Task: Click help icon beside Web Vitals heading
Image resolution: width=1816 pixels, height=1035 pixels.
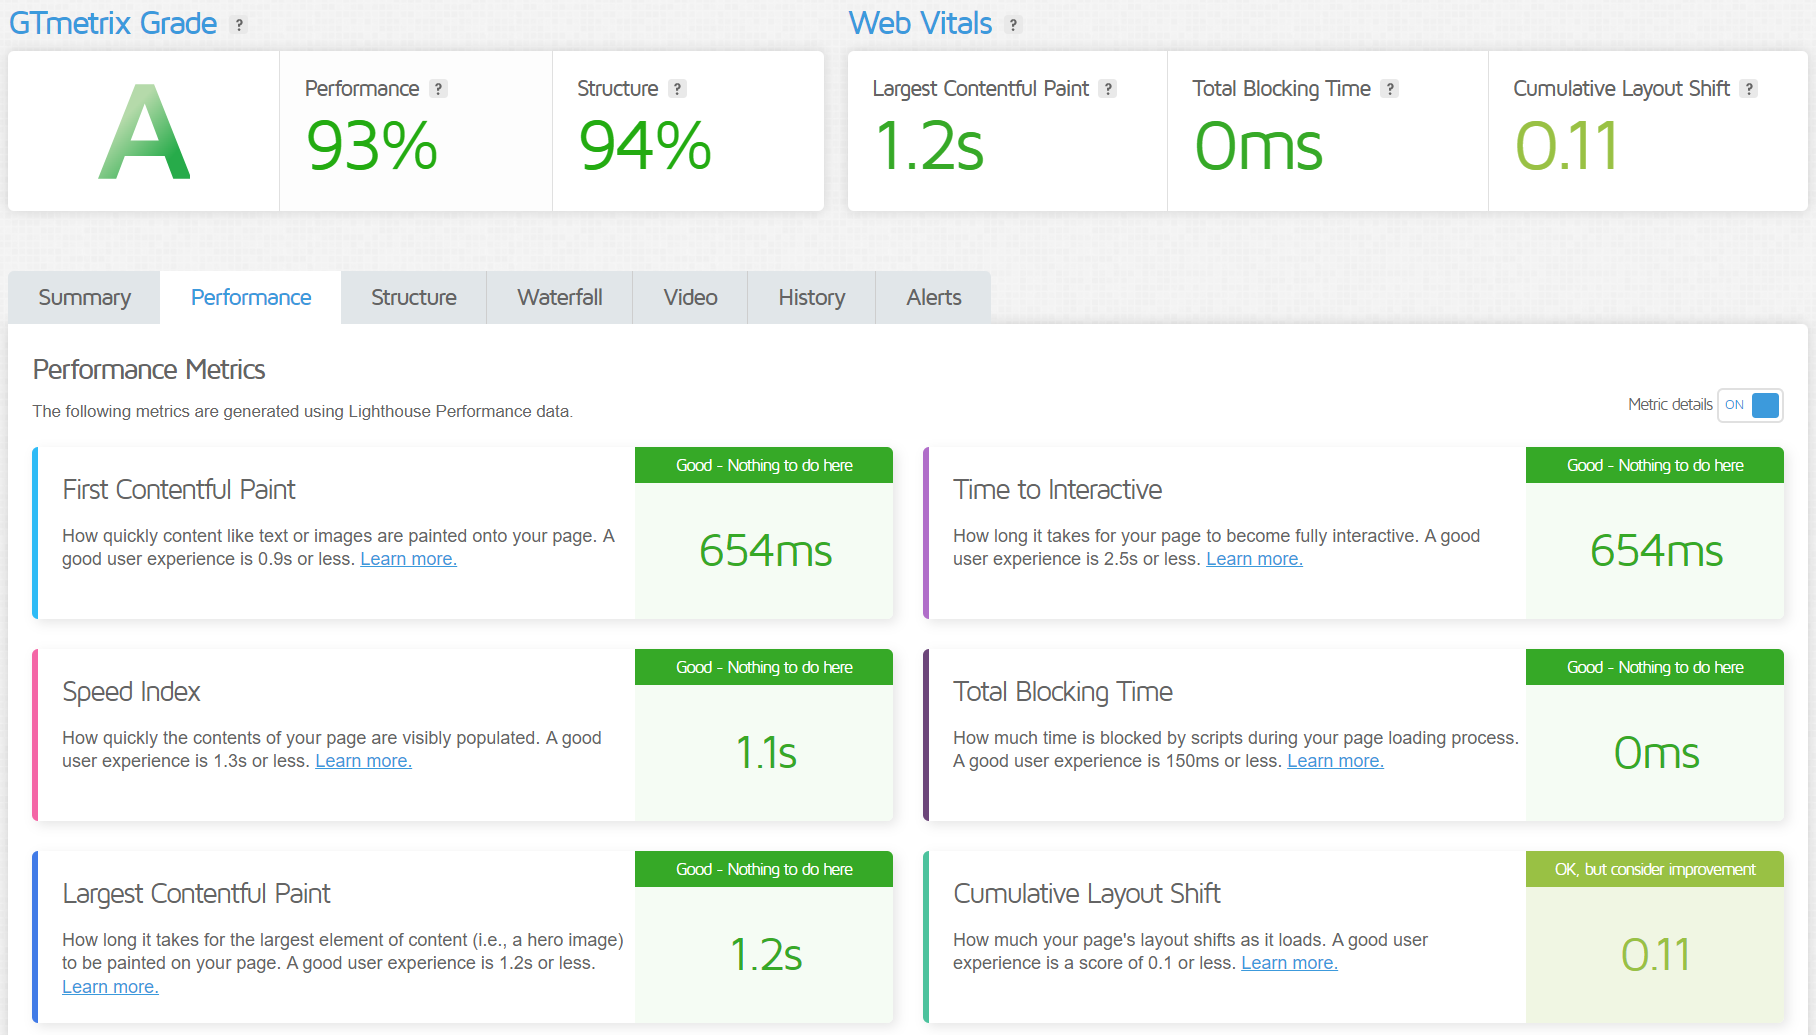Action: (1013, 25)
